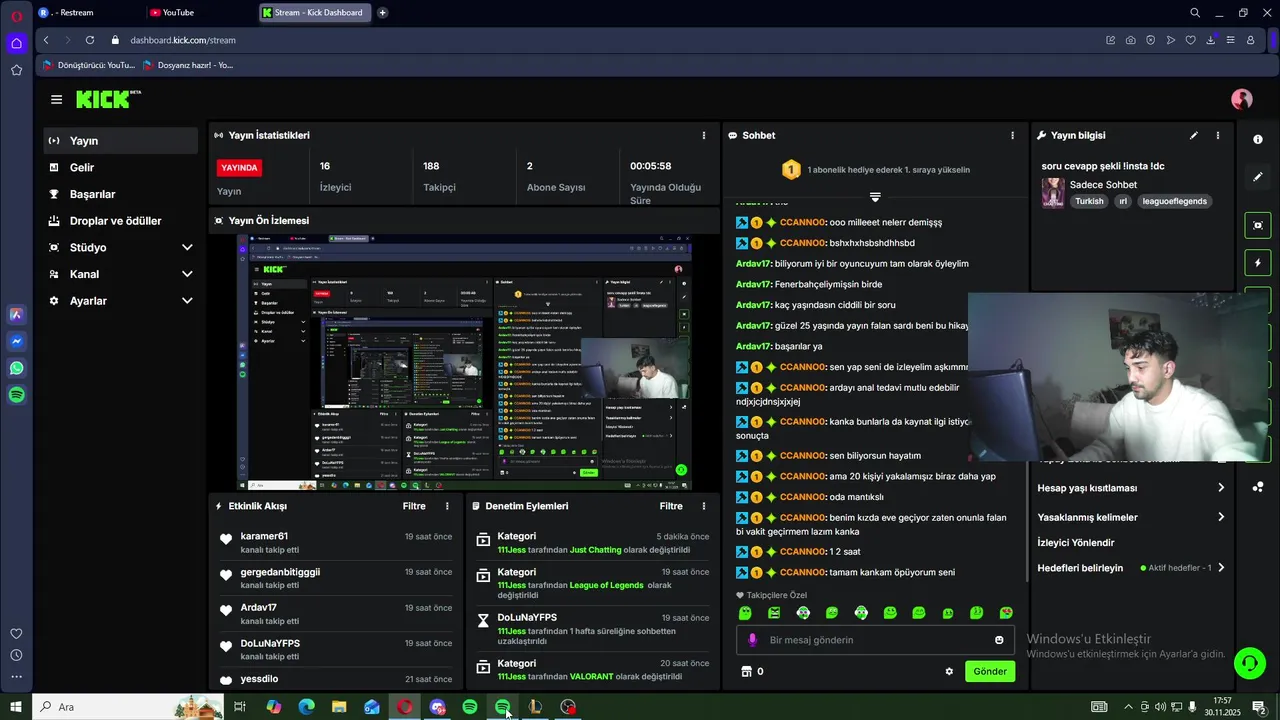Click karamer61 in Etkinlik Akışı
This screenshot has height=720, width=1280.
[264, 536]
